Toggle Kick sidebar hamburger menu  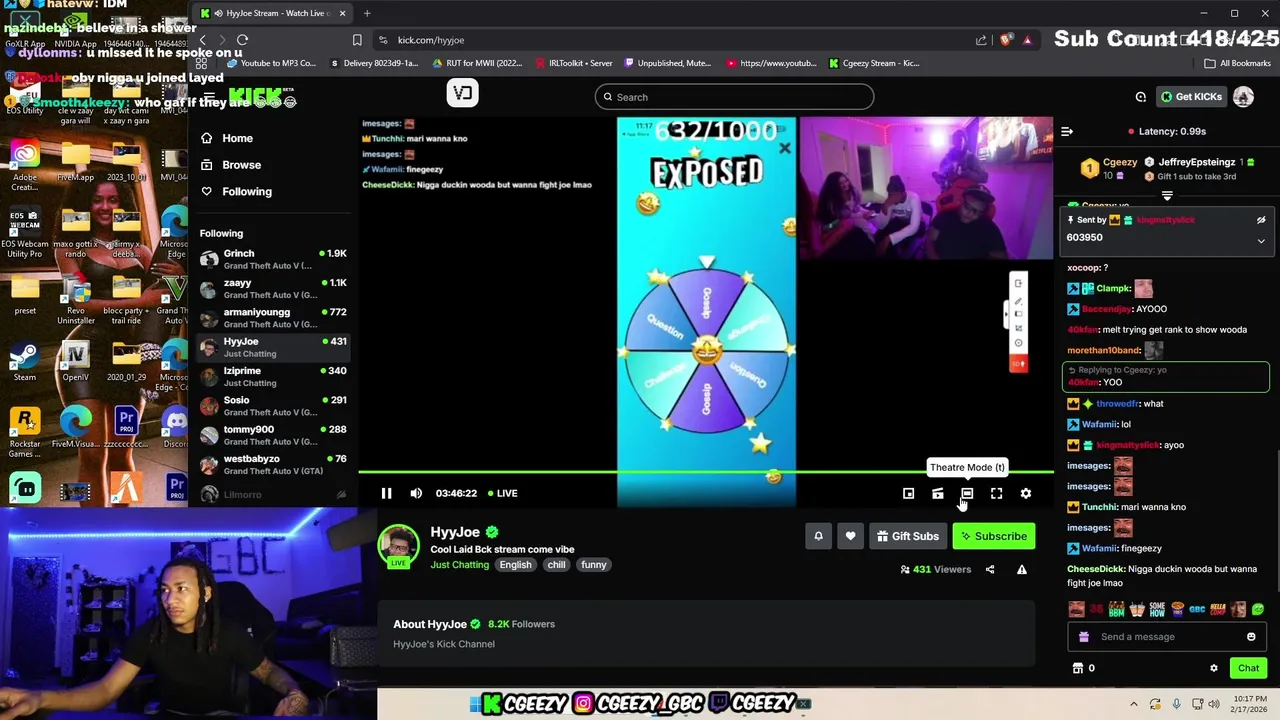pos(208,97)
